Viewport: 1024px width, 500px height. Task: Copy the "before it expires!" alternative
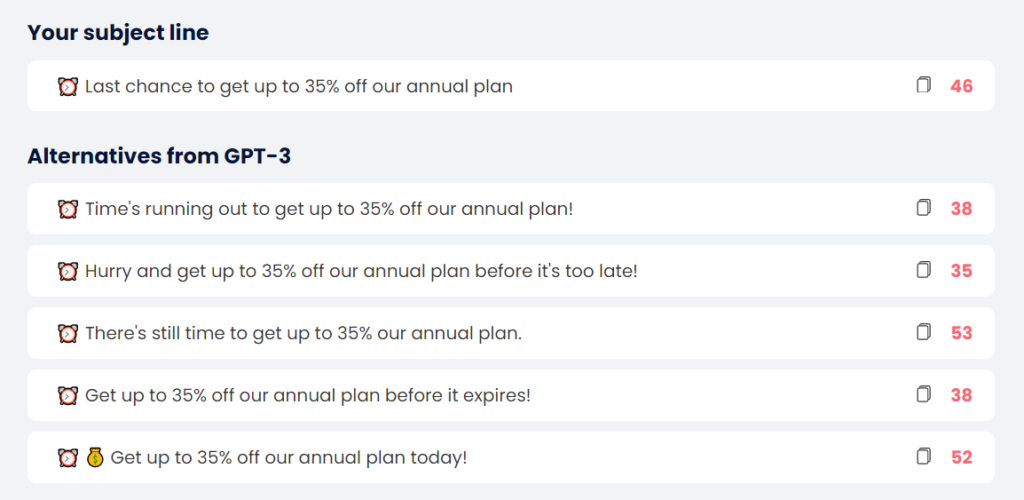[x=923, y=394]
